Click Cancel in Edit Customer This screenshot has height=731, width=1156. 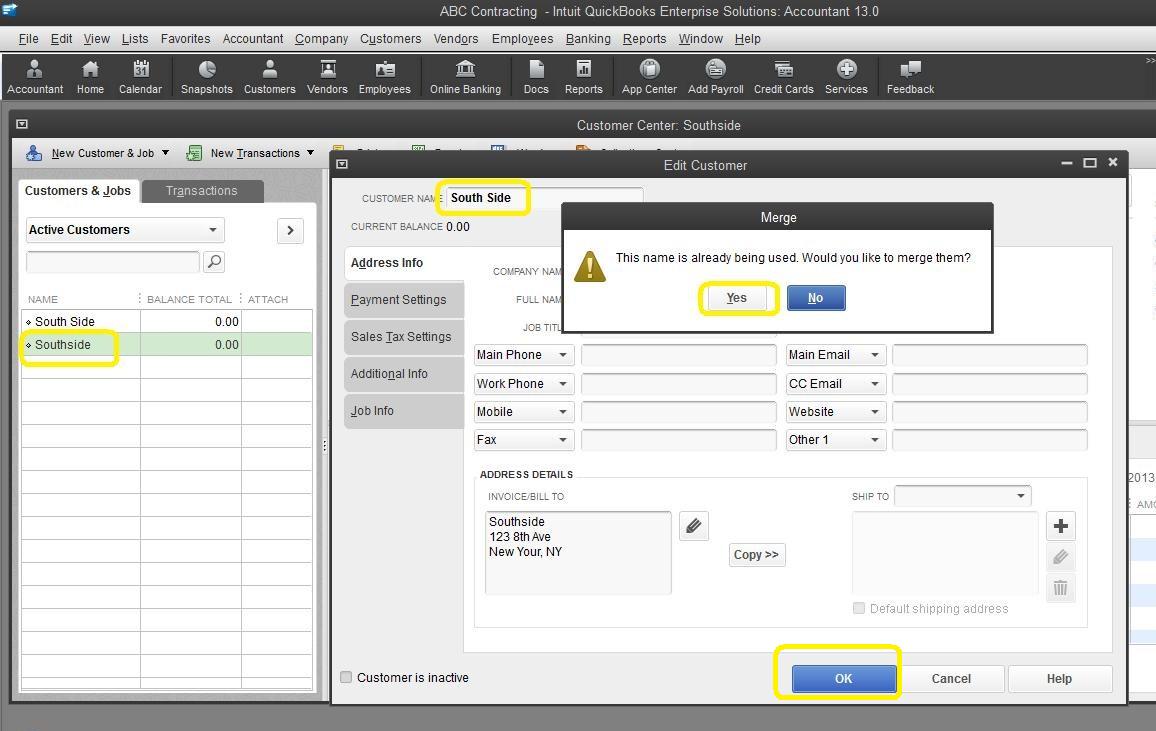pyautogui.click(x=951, y=679)
